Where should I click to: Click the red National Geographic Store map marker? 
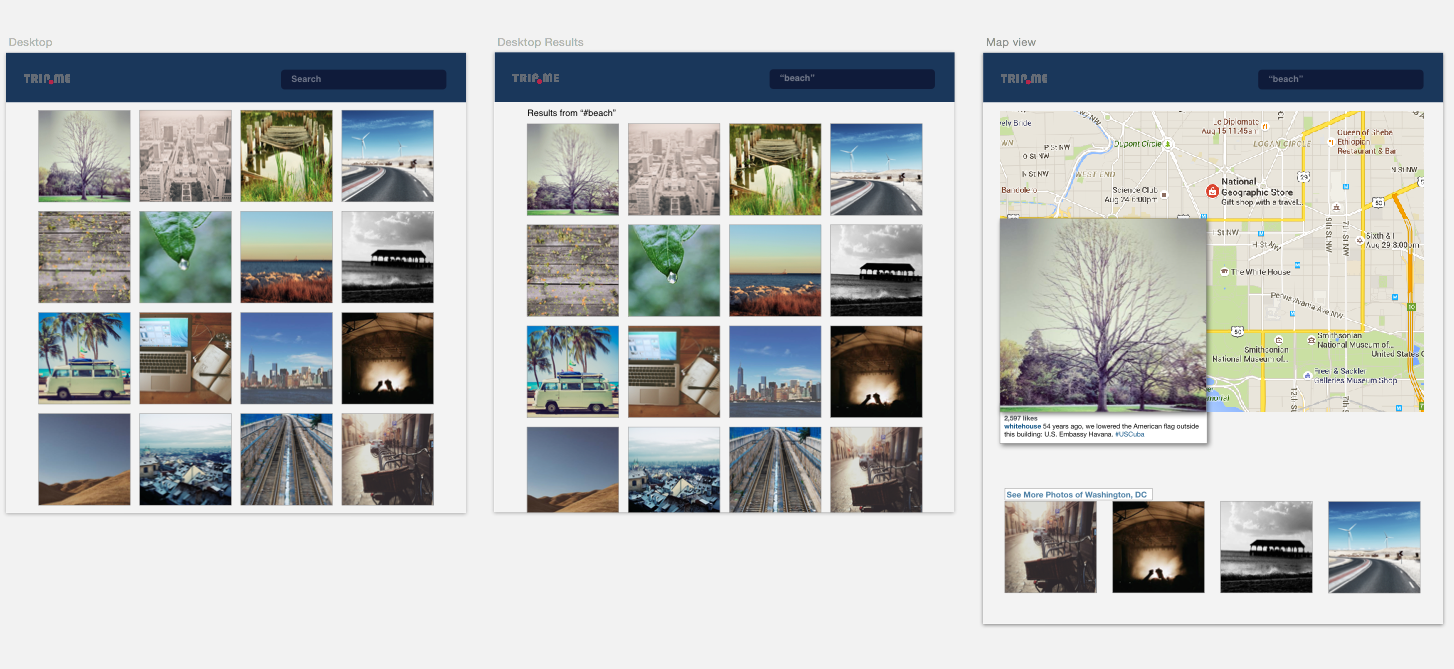[1212, 191]
